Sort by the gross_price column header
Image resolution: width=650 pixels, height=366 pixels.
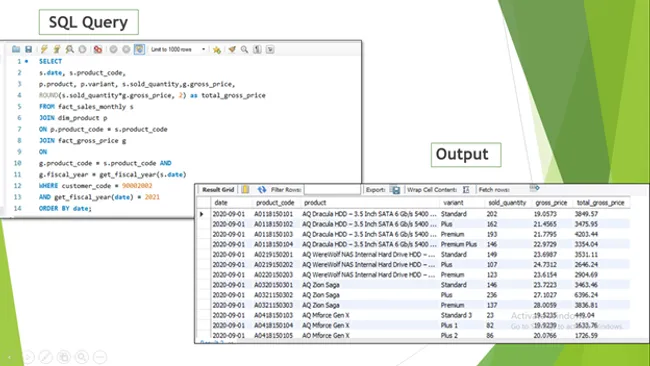point(551,203)
